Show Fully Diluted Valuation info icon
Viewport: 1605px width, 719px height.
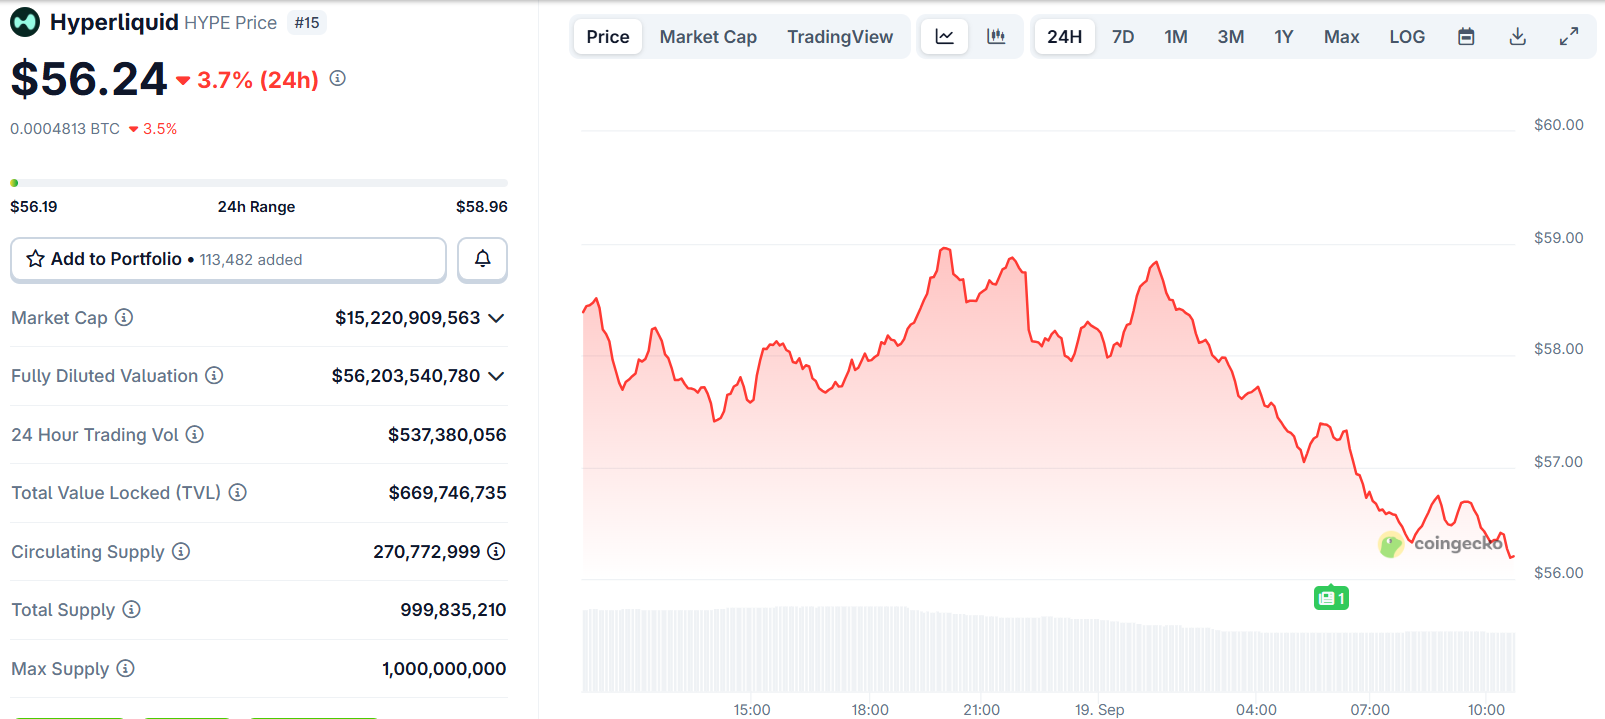click(214, 375)
